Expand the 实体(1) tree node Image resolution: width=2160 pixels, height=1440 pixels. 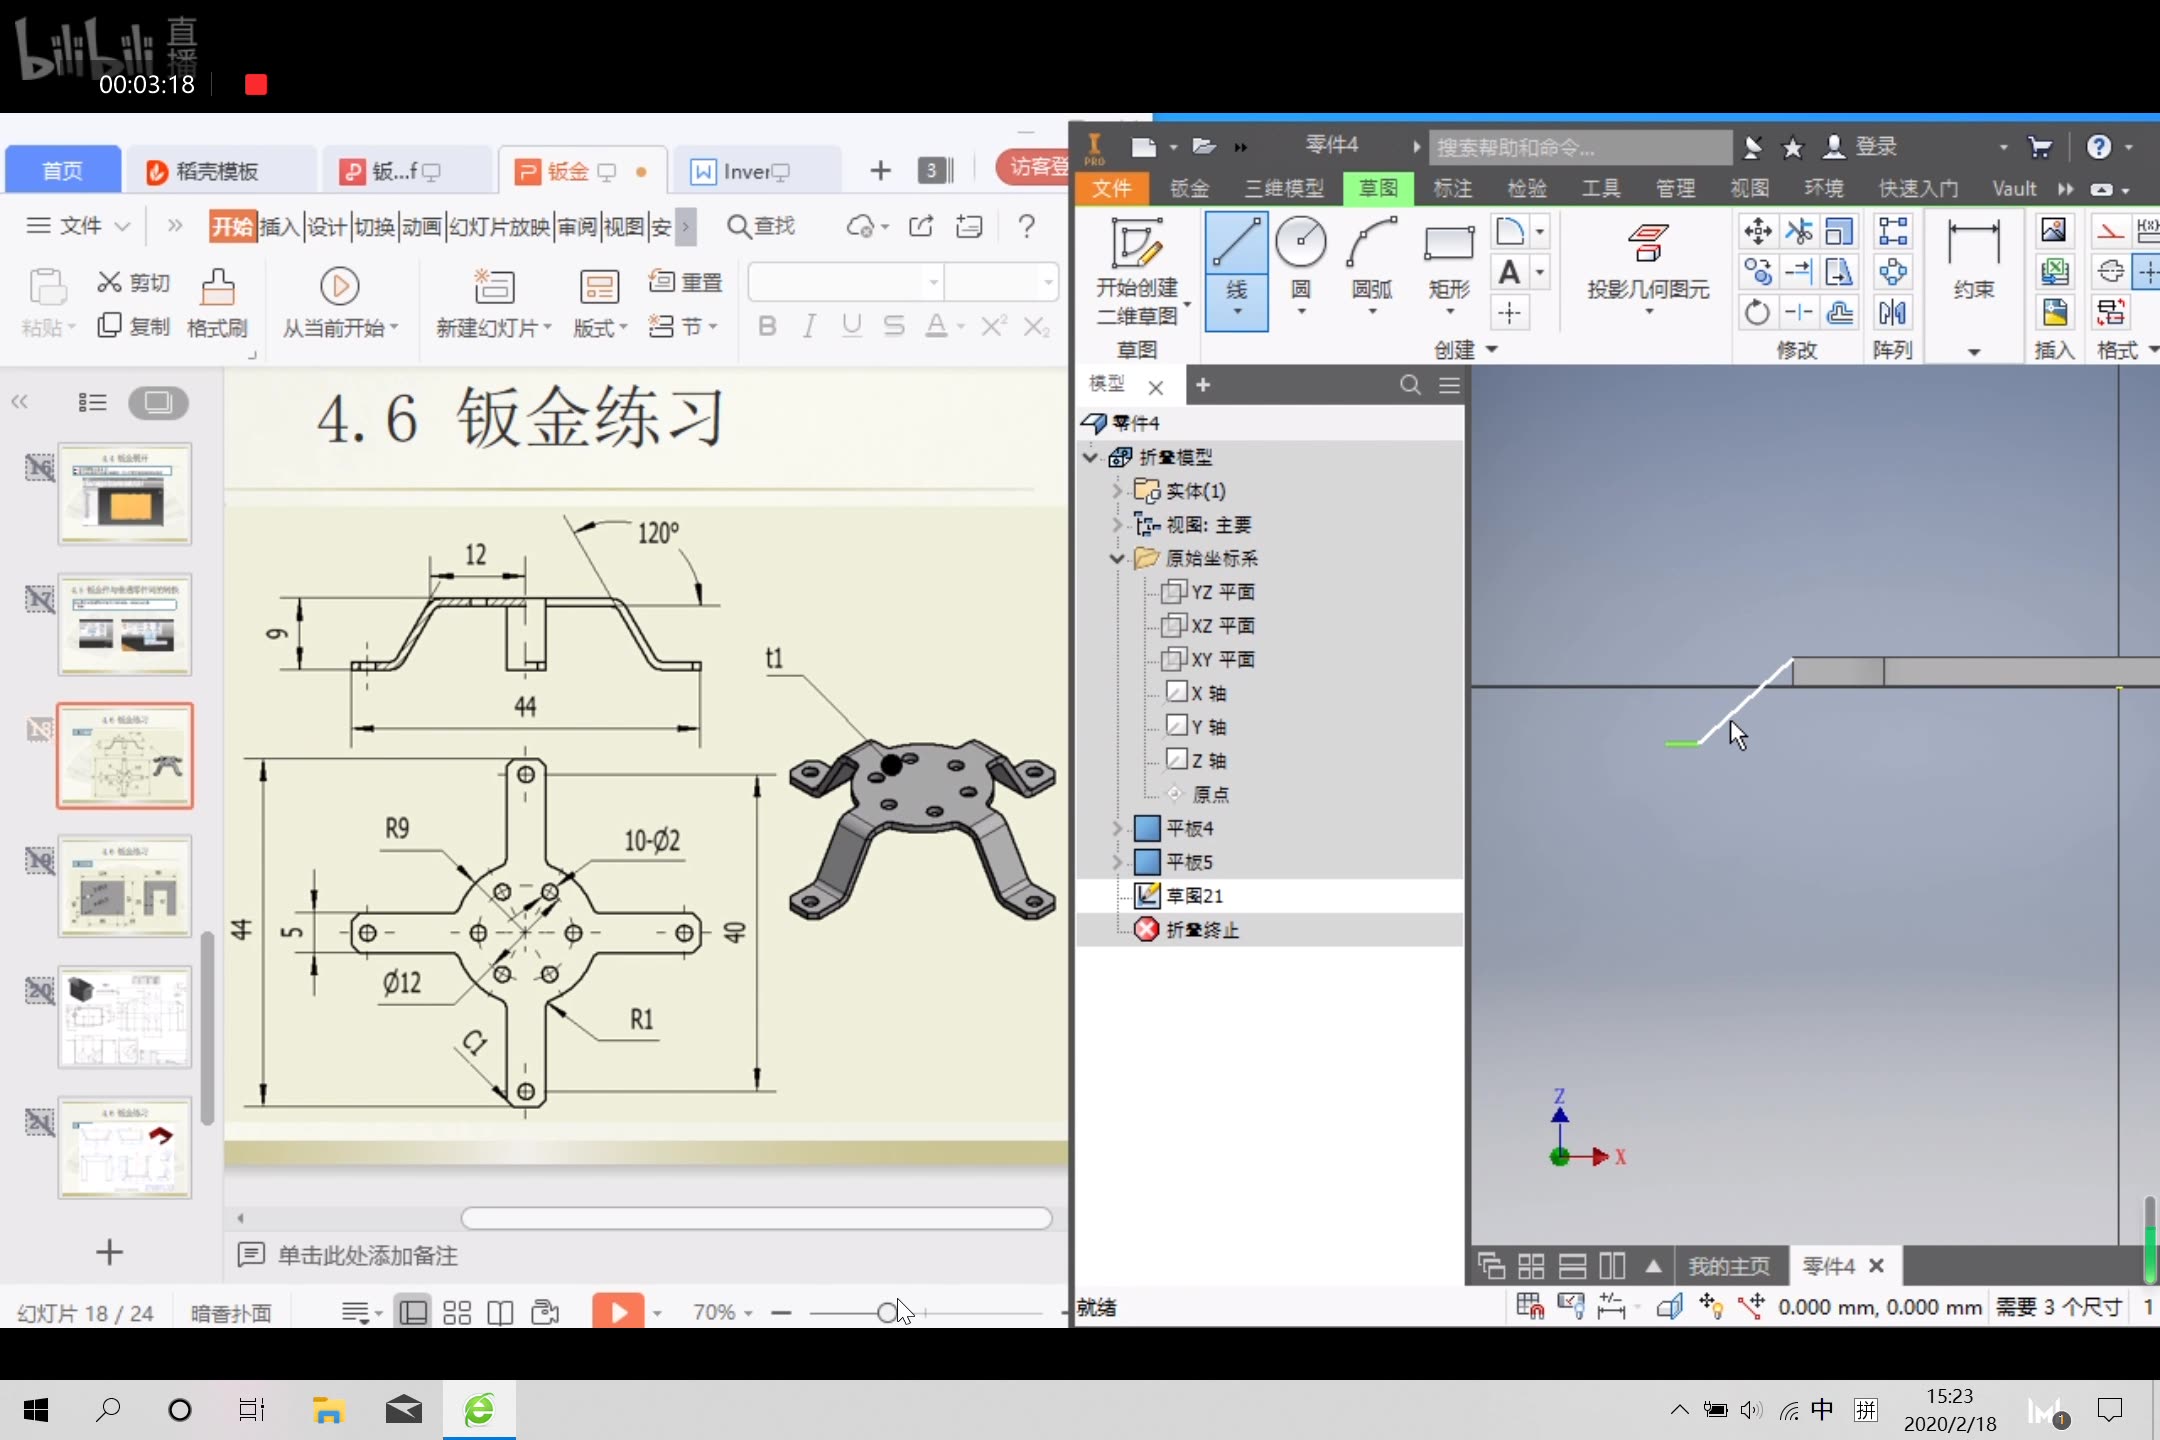(x=1118, y=491)
